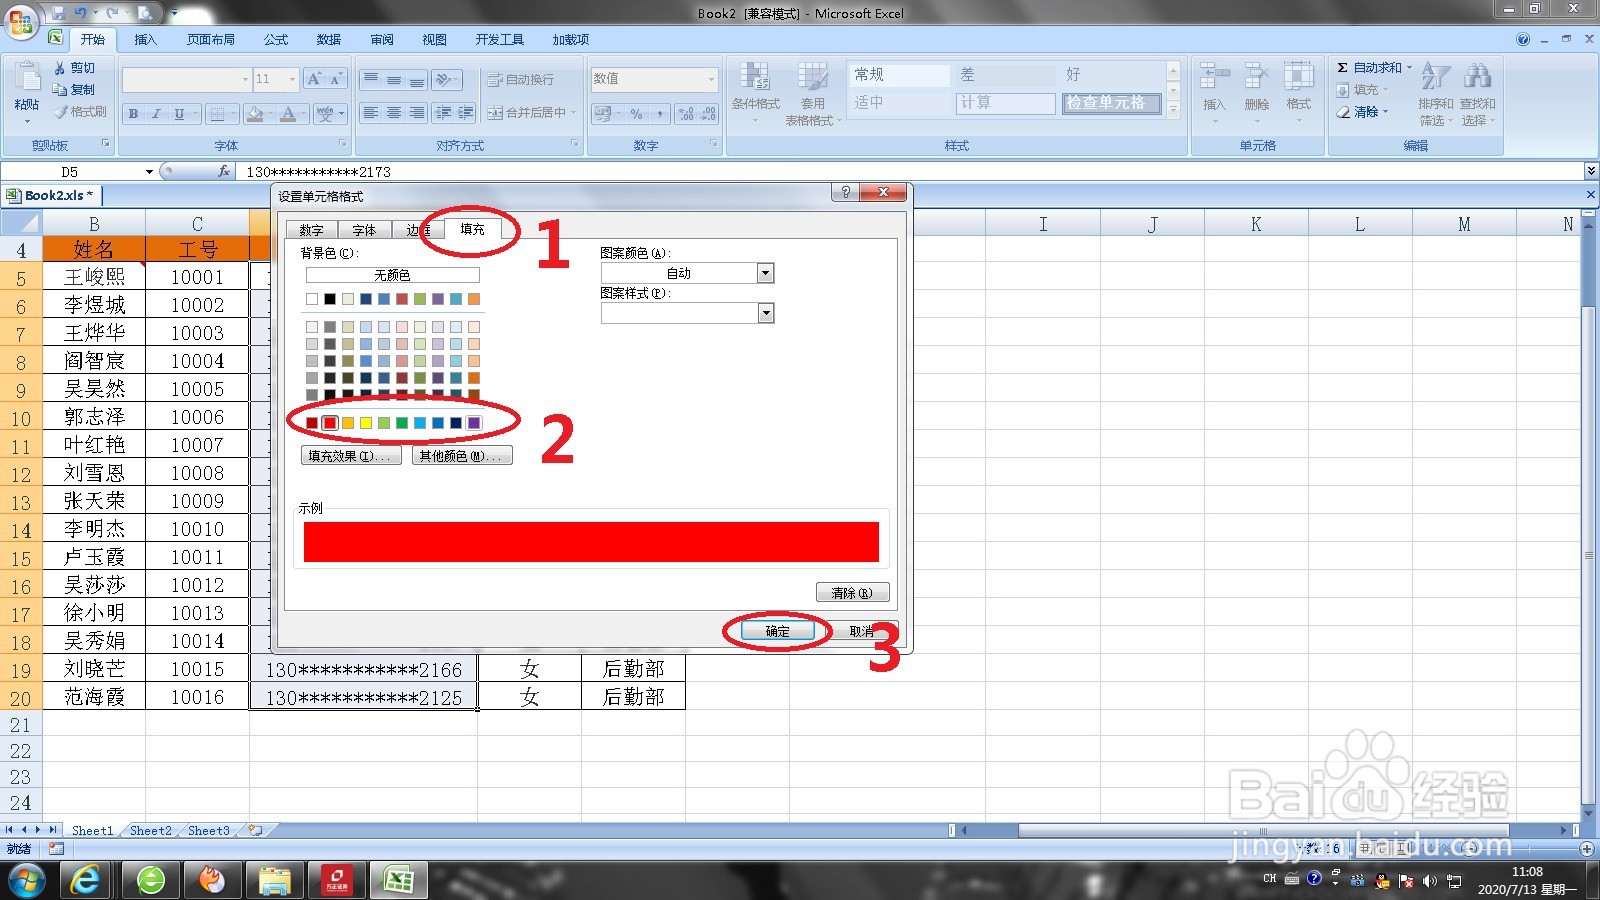Open the font size dropdown
The image size is (1600, 900).
pos(292,79)
